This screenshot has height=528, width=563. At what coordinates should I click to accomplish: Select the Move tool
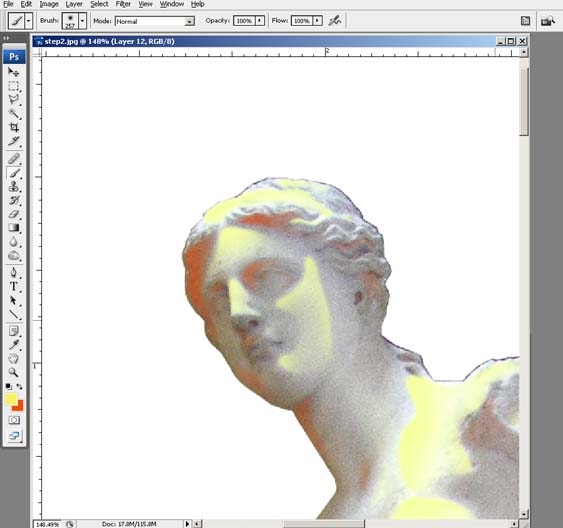click(14, 72)
